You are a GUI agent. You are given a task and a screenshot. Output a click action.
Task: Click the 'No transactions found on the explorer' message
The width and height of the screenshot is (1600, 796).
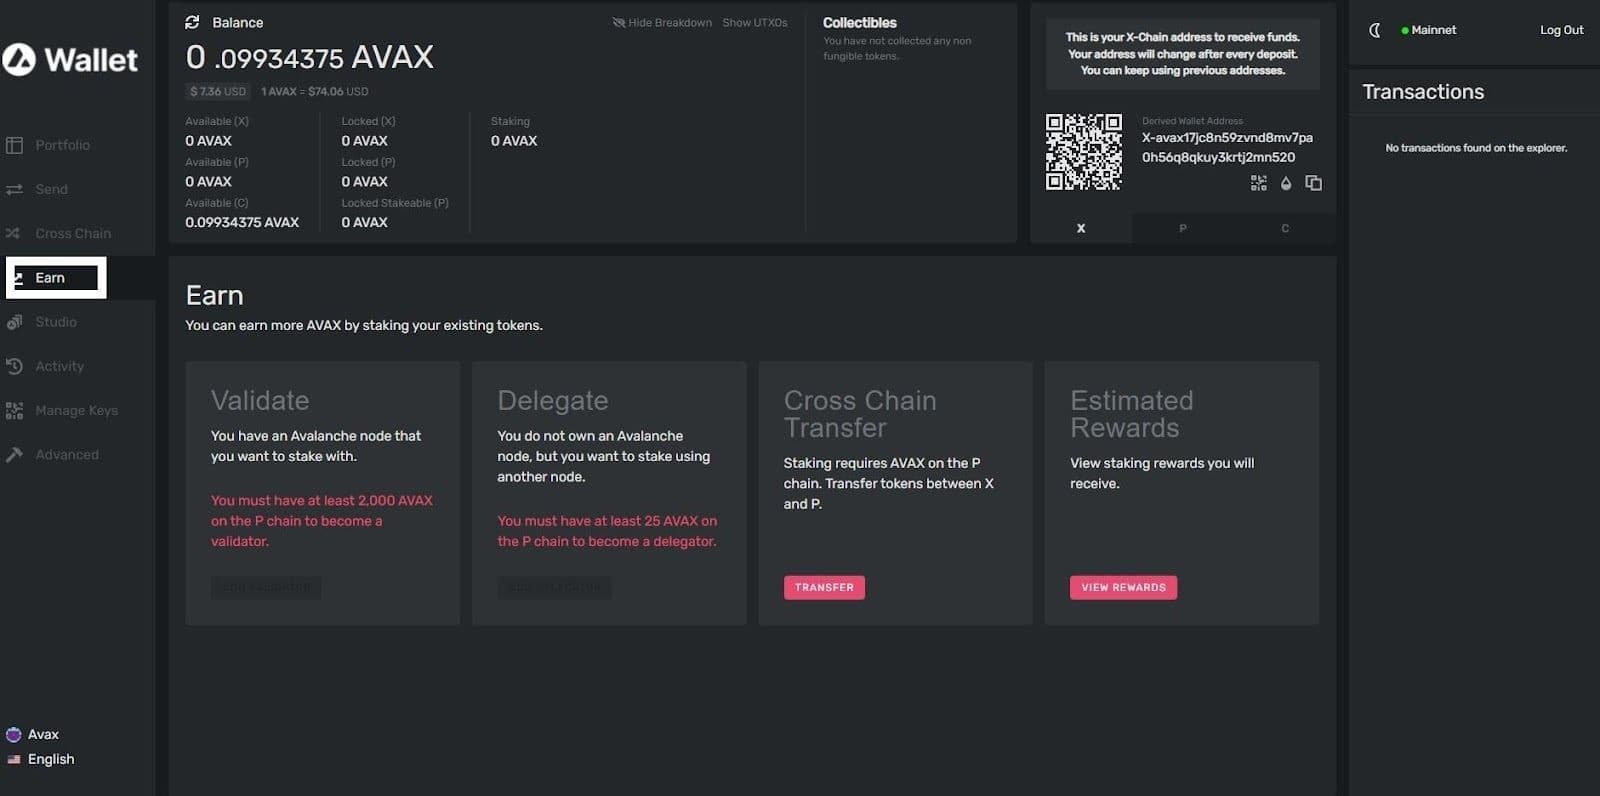1476,148
